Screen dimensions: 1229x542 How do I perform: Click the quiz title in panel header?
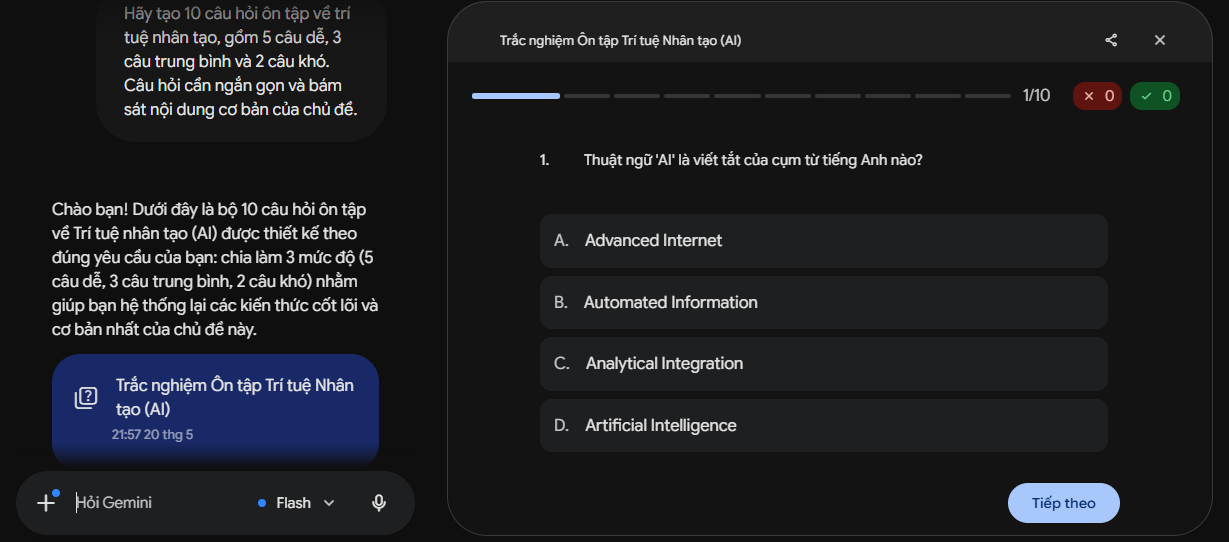click(x=620, y=41)
